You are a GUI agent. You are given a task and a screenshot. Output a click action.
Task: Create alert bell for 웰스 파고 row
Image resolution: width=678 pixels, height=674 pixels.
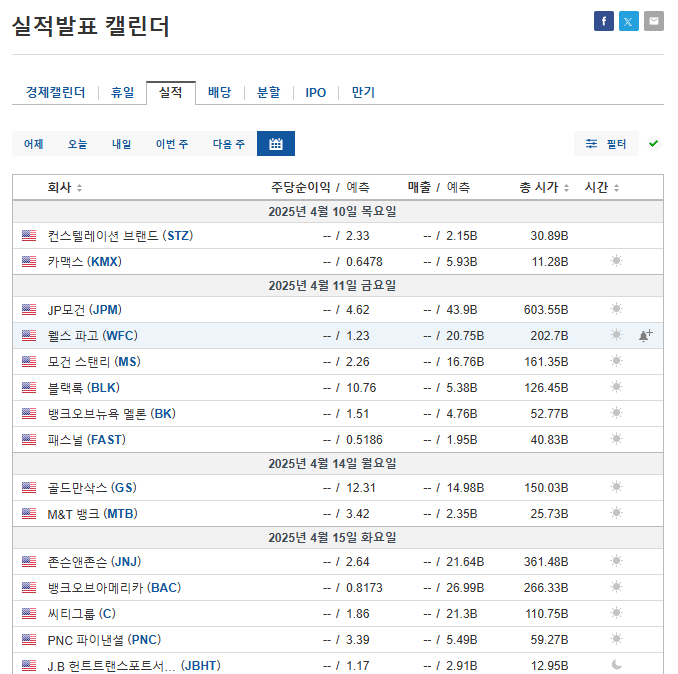(646, 335)
